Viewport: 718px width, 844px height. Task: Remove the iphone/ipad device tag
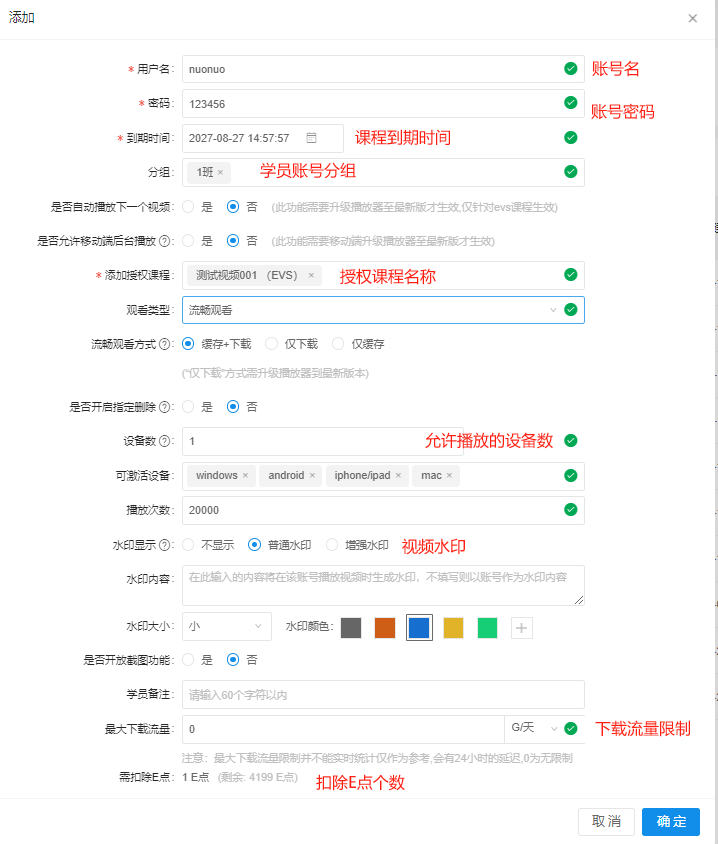(x=398, y=476)
